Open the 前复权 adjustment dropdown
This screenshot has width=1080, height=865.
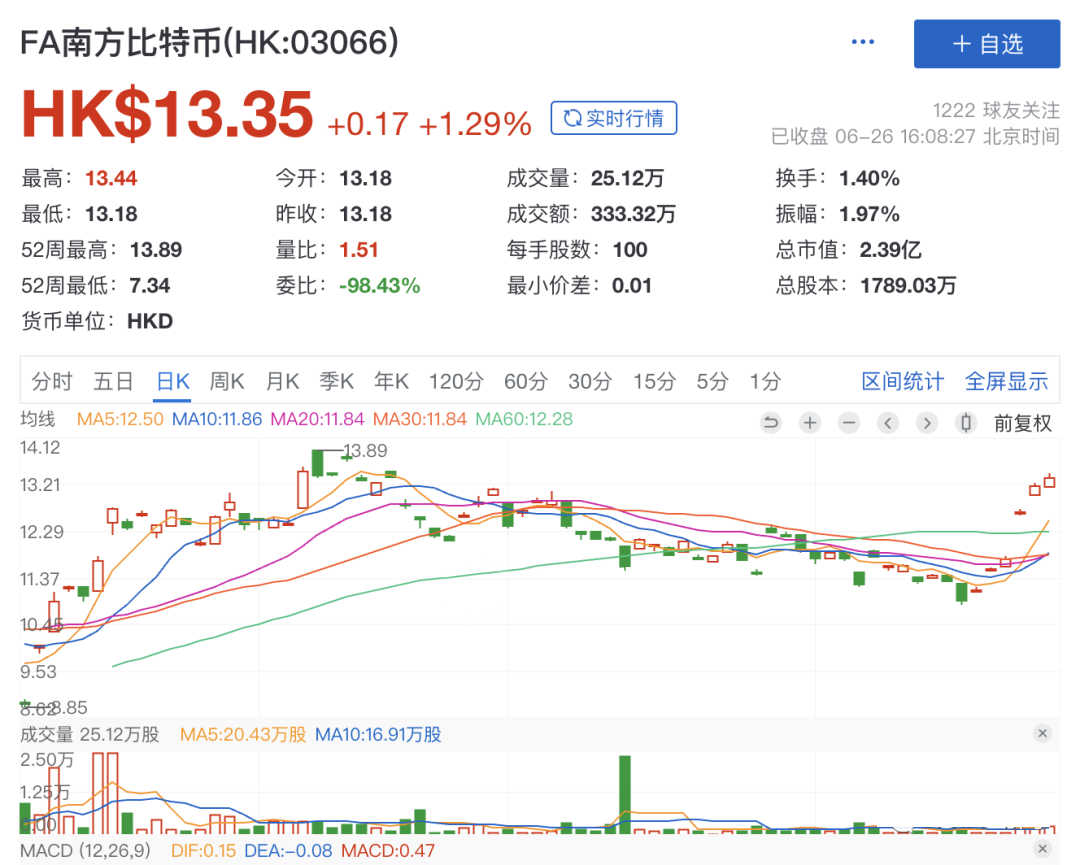point(1022,423)
